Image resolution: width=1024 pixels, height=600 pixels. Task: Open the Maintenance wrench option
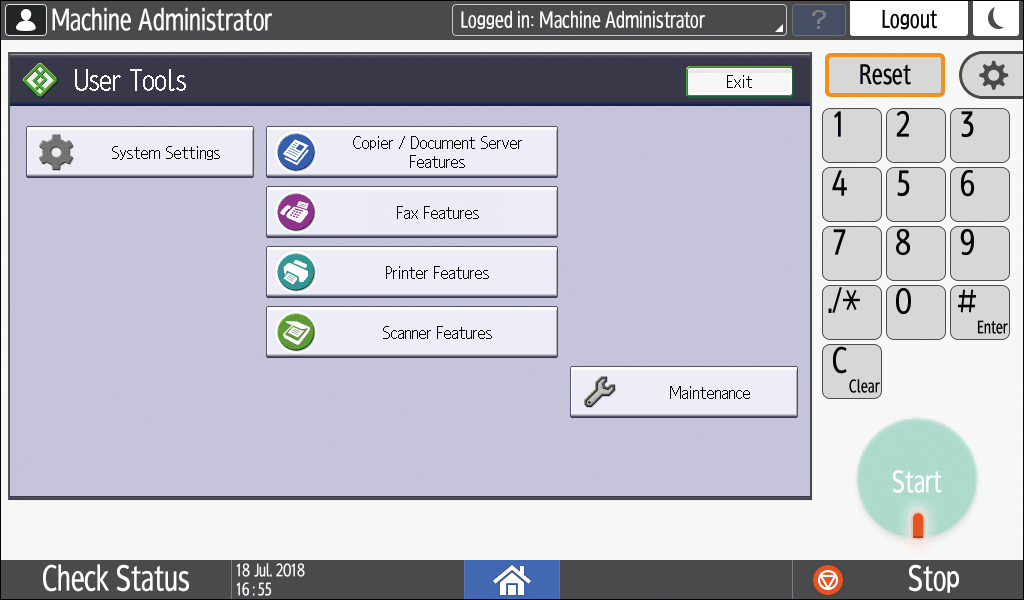pos(683,392)
